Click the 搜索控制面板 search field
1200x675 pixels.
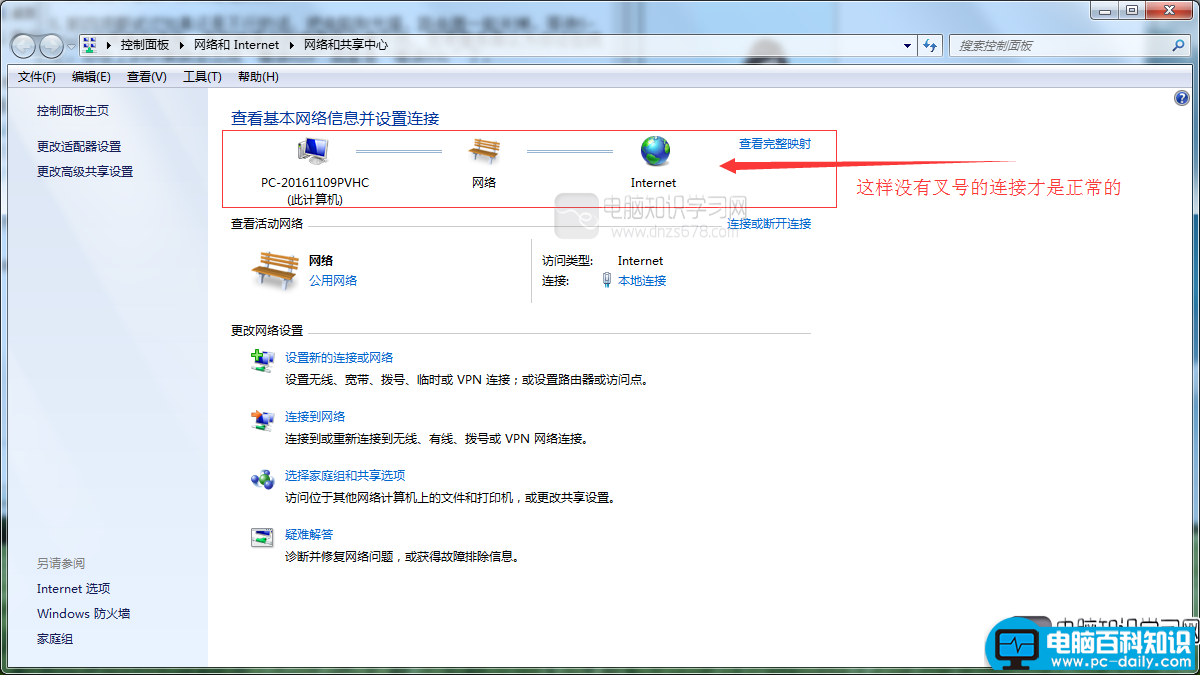[1067, 46]
